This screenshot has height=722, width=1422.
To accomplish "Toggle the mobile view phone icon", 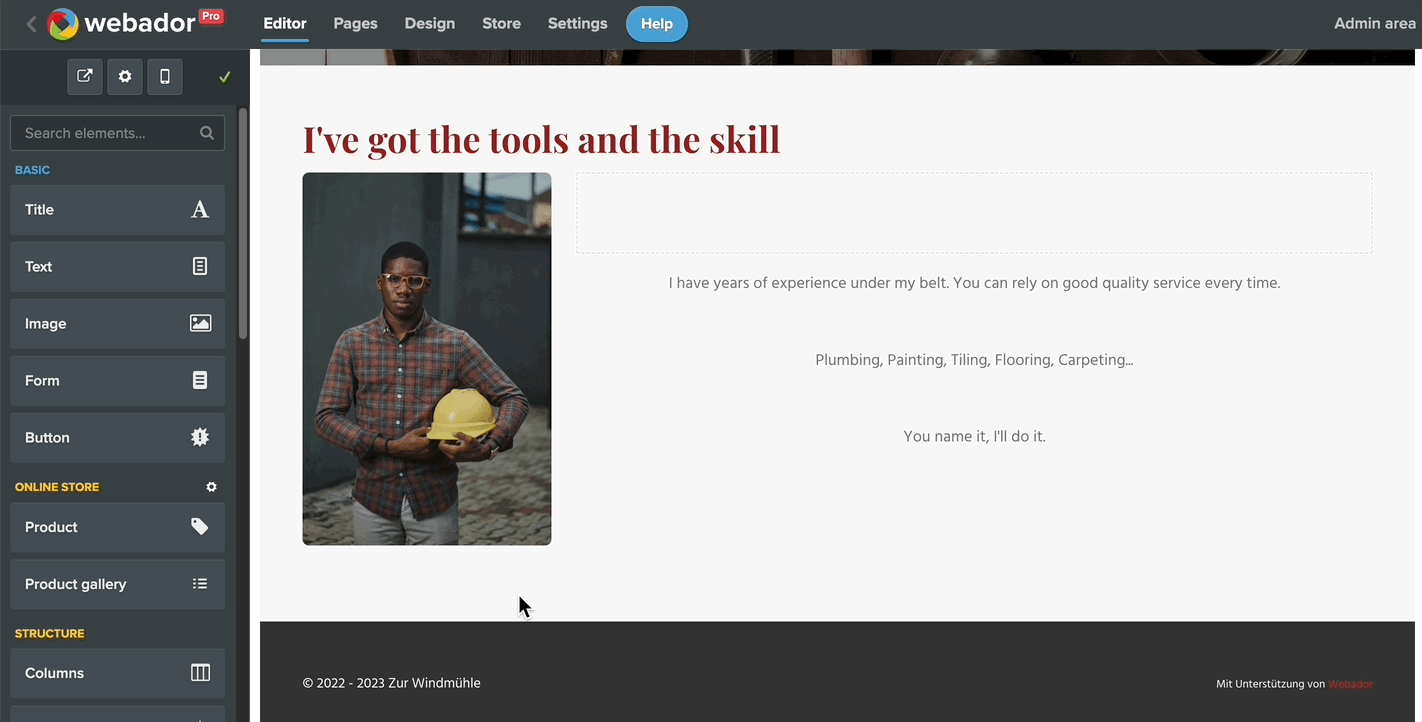I will [x=165, y=76].
